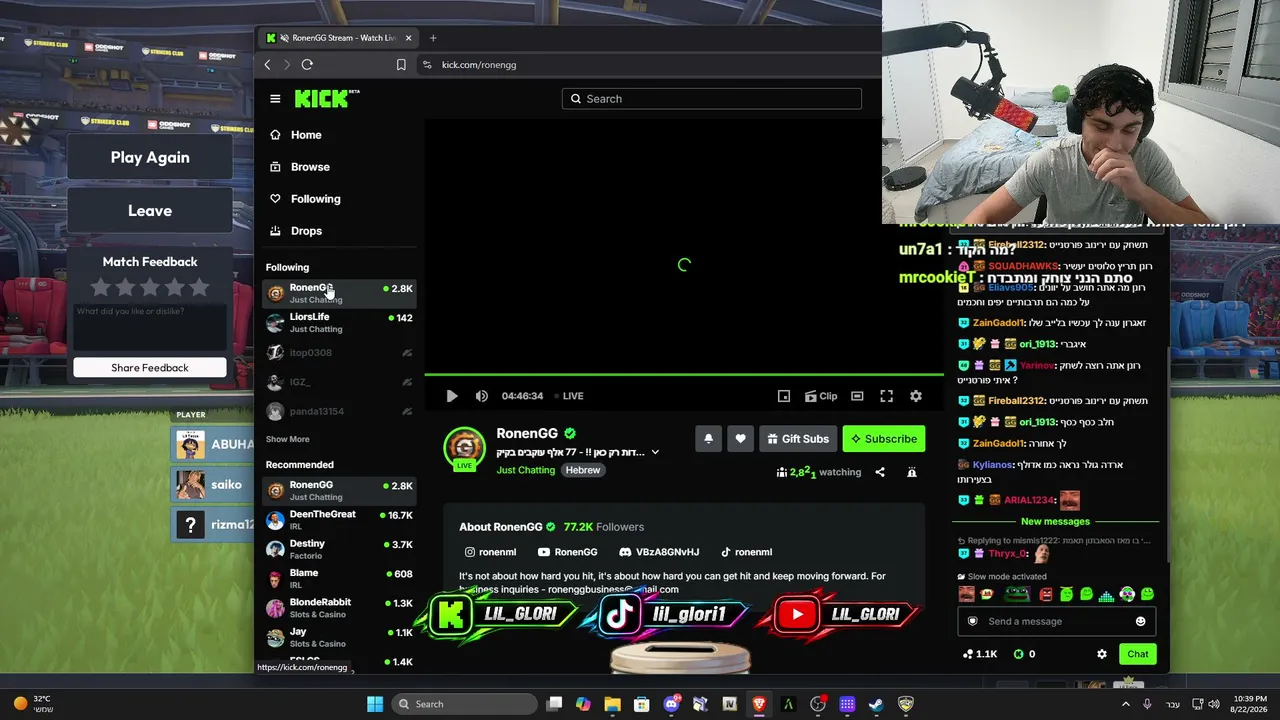Insert the angry red face quick emote

[x=1046, y=594]
